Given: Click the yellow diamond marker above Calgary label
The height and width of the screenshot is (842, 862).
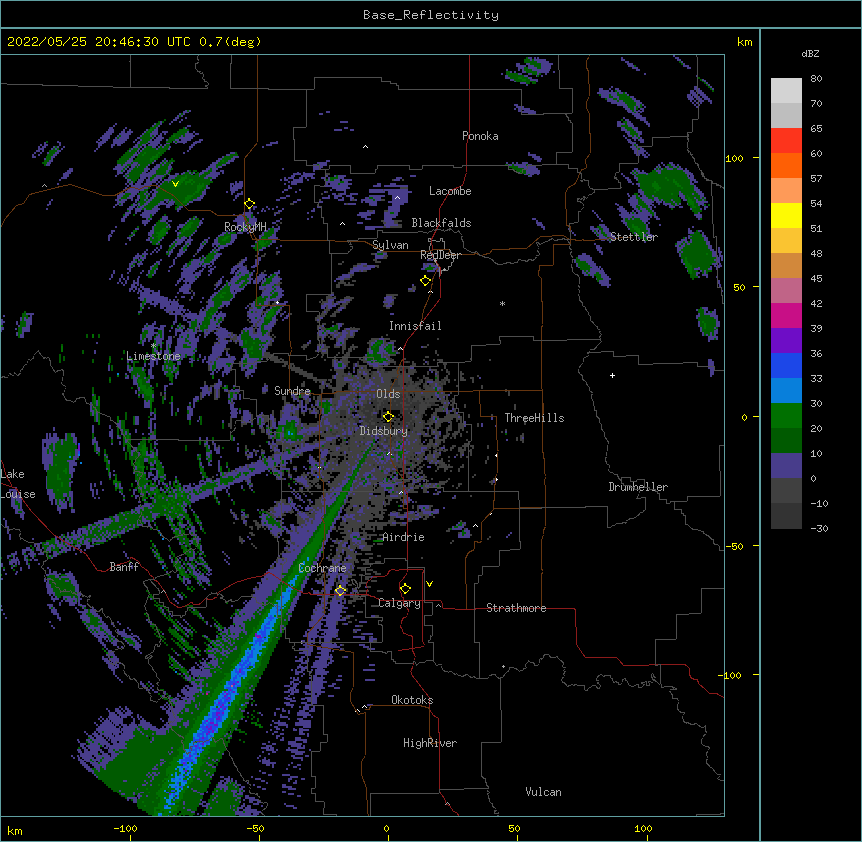Looking at the screenshot, I should coord(405,589).
